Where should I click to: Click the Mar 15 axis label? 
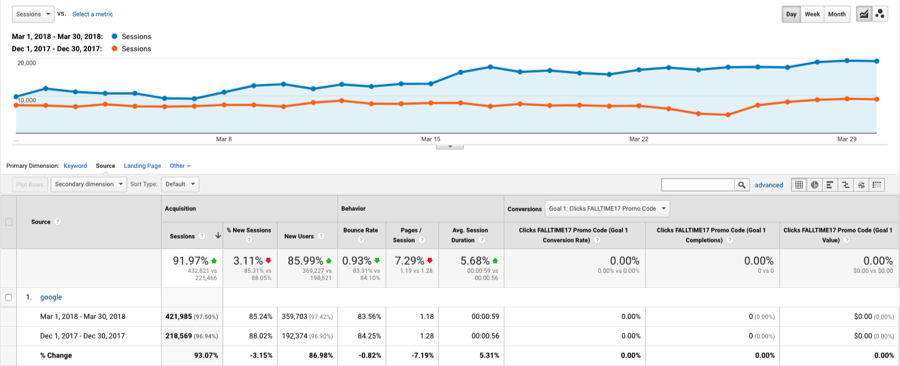coord(430,139)
